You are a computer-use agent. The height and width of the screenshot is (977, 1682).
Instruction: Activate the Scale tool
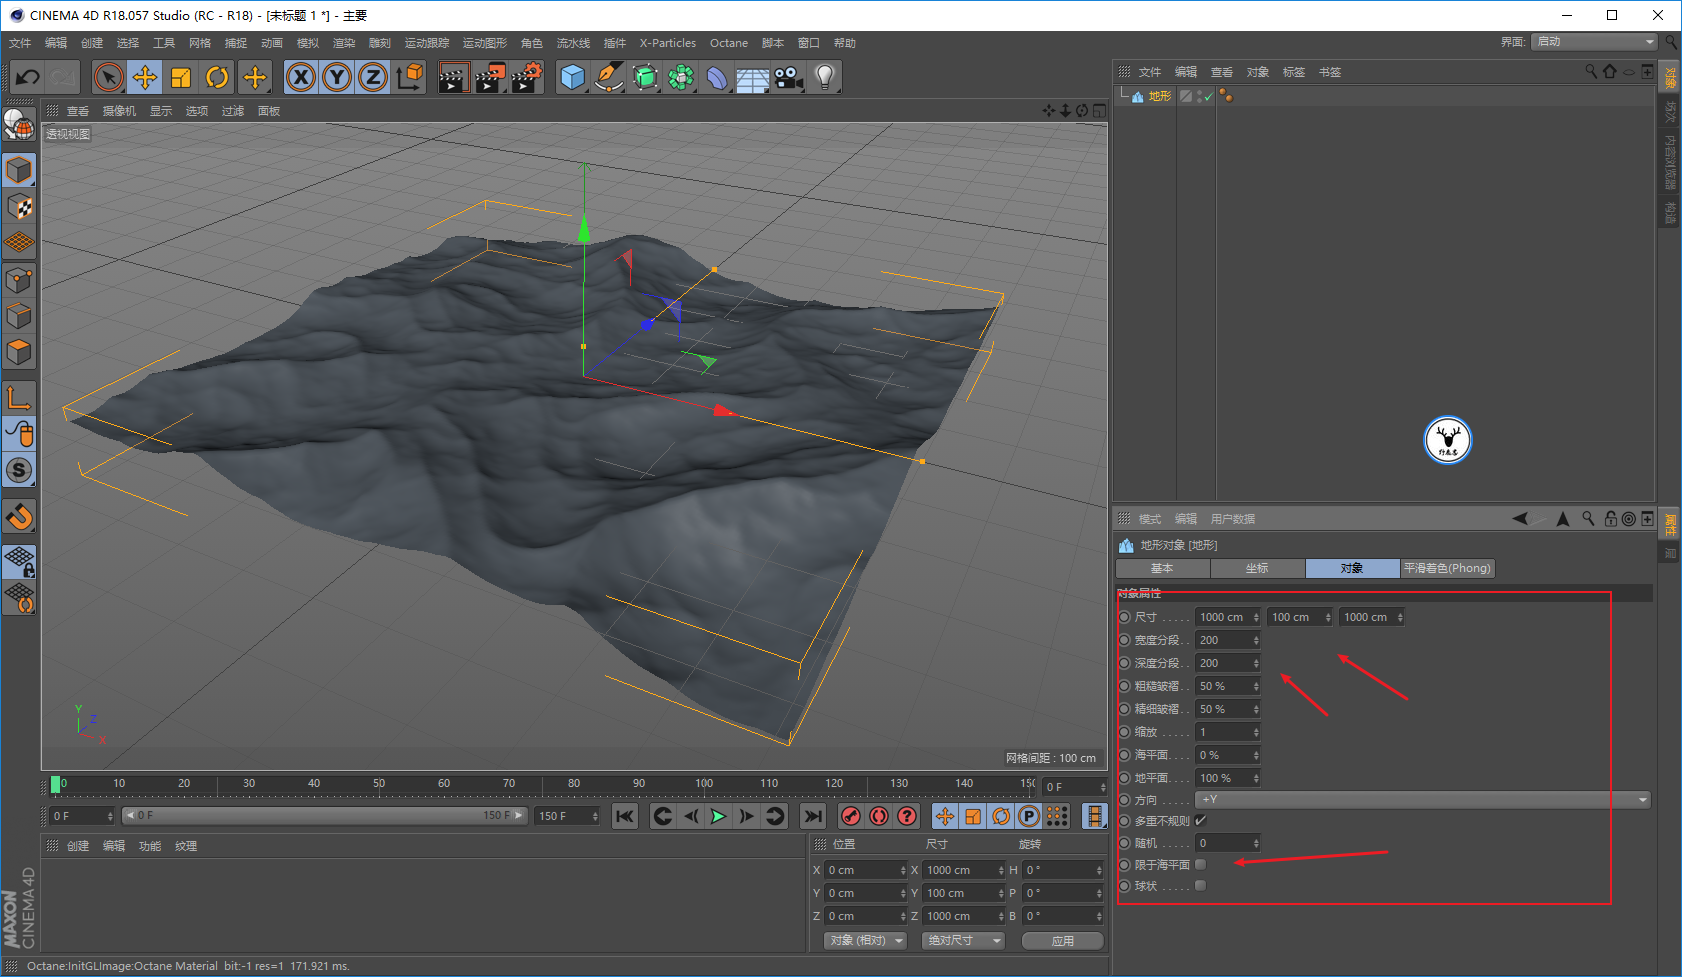coord(181,77)
